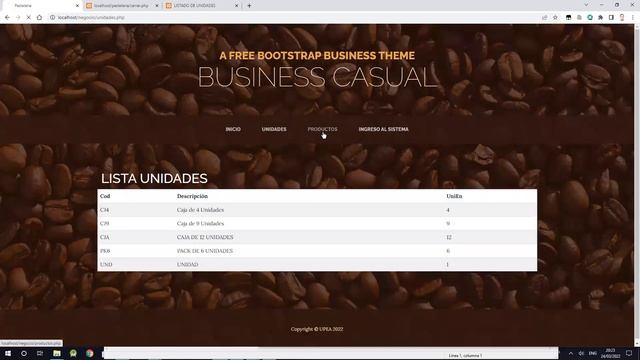Click the localhost address bar

coord(294,18)
